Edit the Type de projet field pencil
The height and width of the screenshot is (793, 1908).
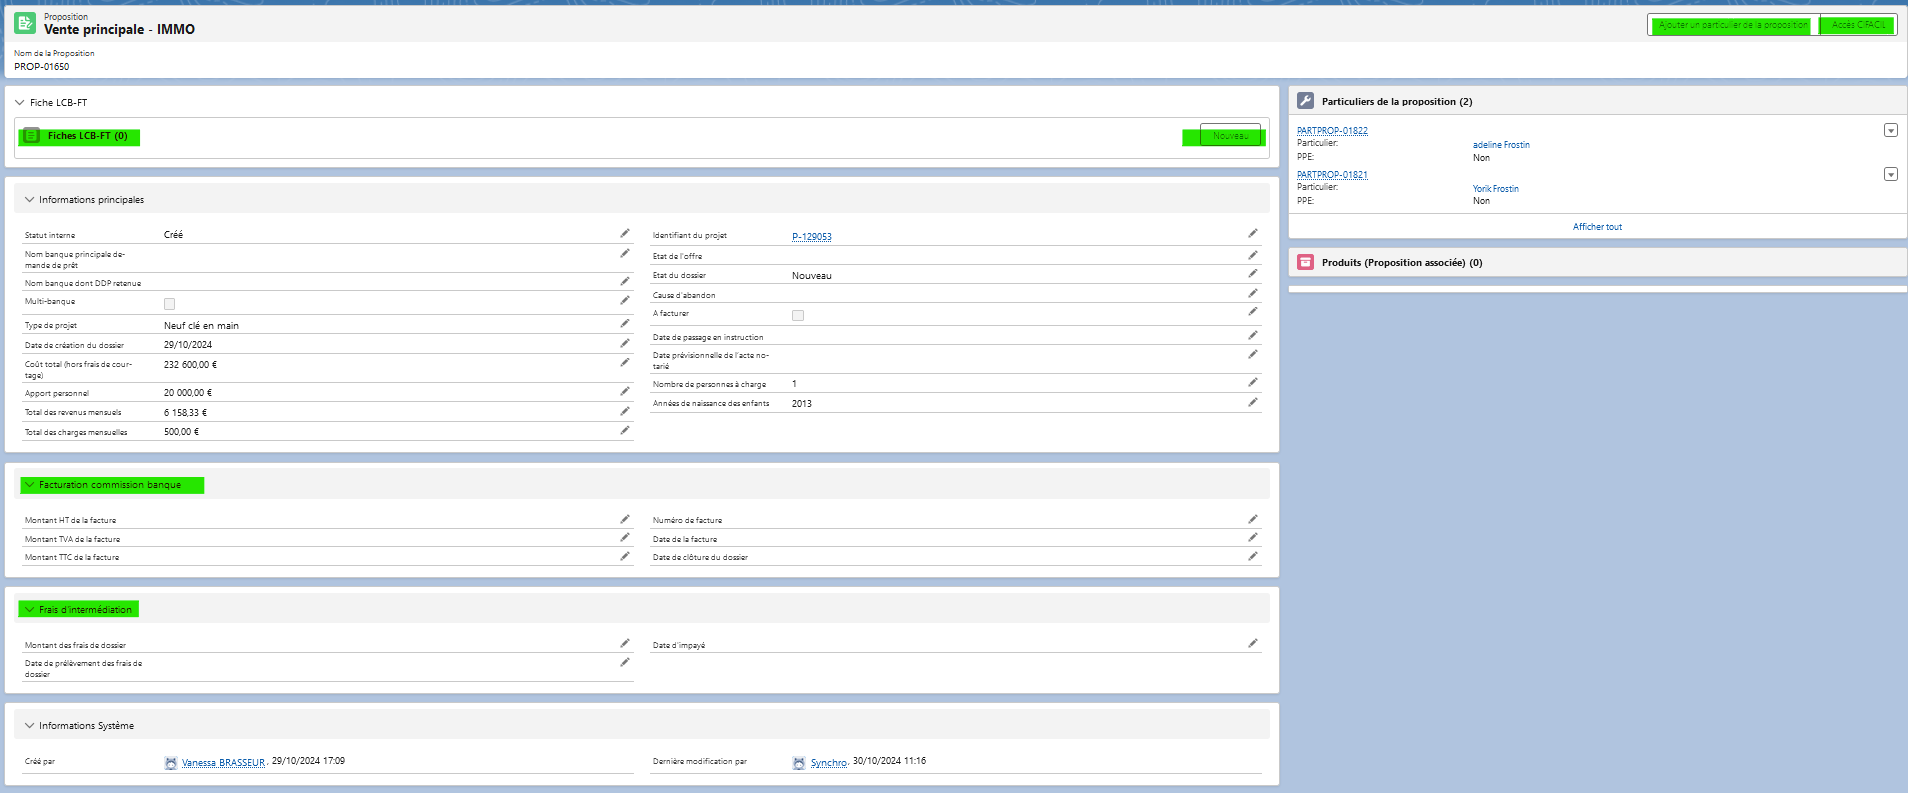(x=625, y=324)
